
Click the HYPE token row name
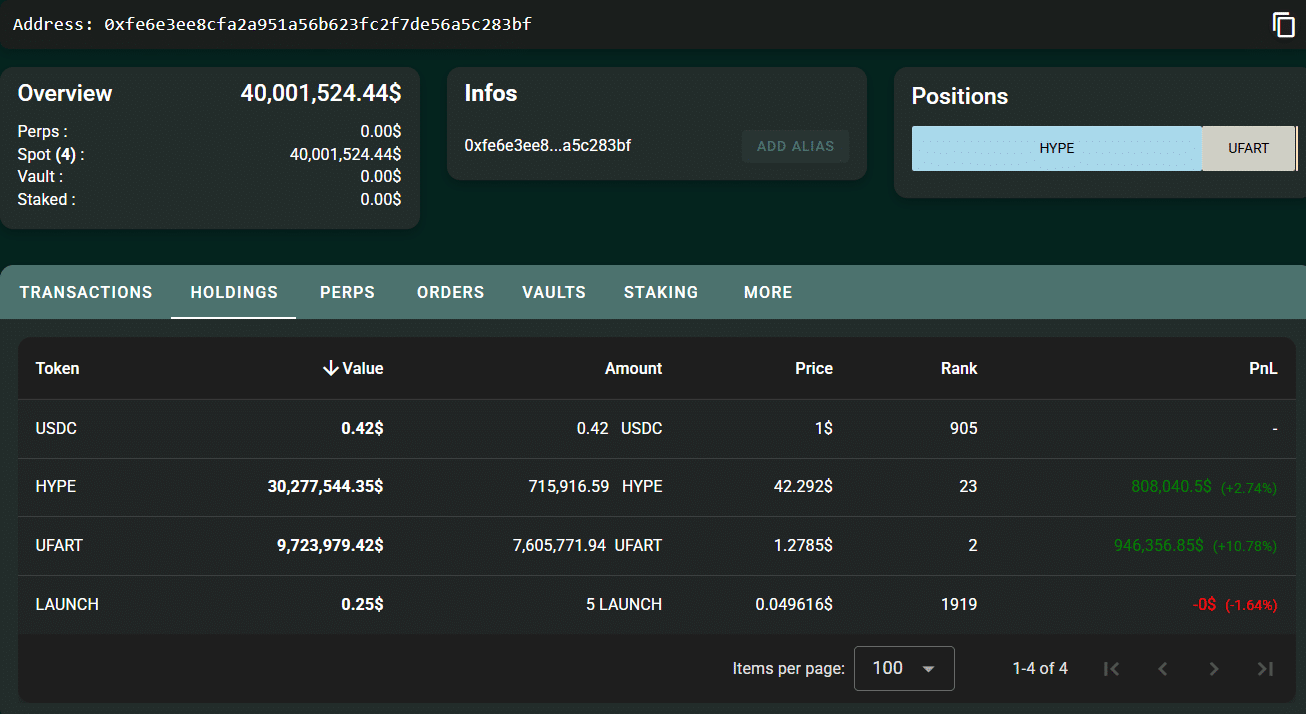pos(56,486)
